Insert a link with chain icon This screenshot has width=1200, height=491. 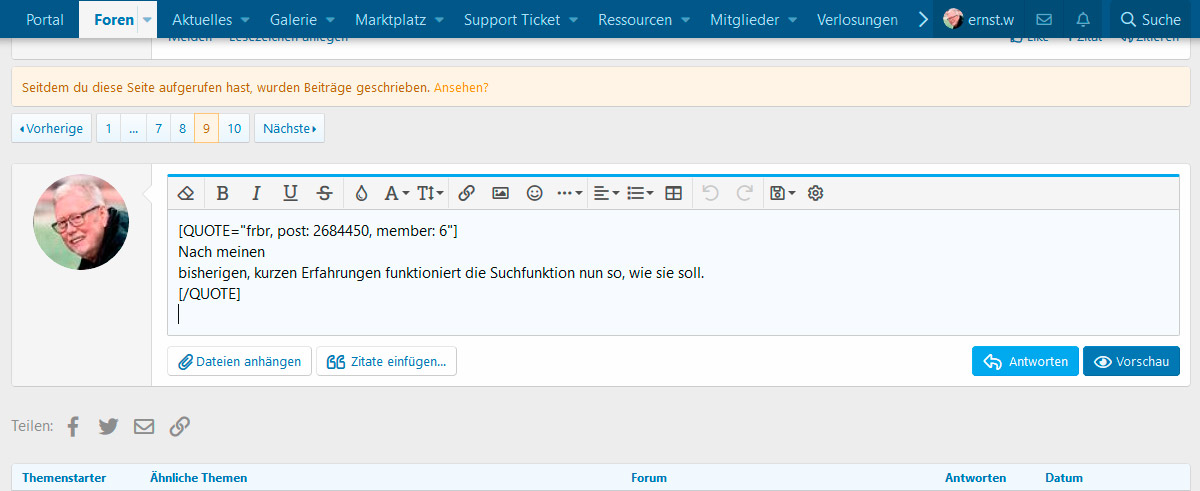click(x=467, y=193)
